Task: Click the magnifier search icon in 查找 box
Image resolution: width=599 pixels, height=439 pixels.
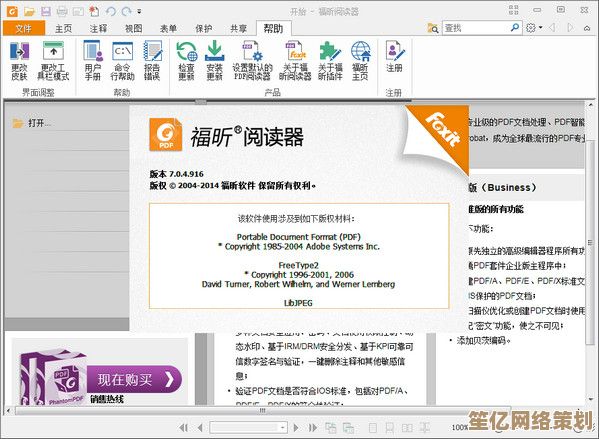Action: (x=515, y=28)
